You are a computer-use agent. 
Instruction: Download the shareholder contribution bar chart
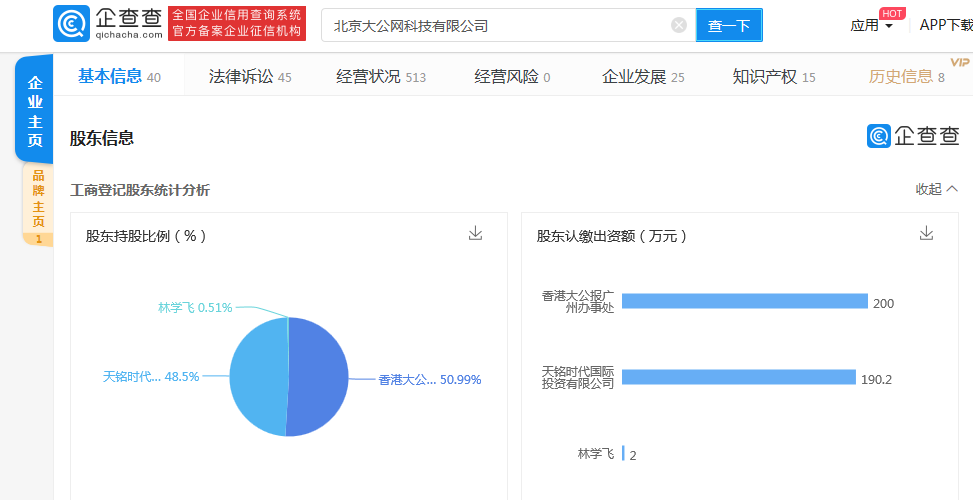pos(926,233)
